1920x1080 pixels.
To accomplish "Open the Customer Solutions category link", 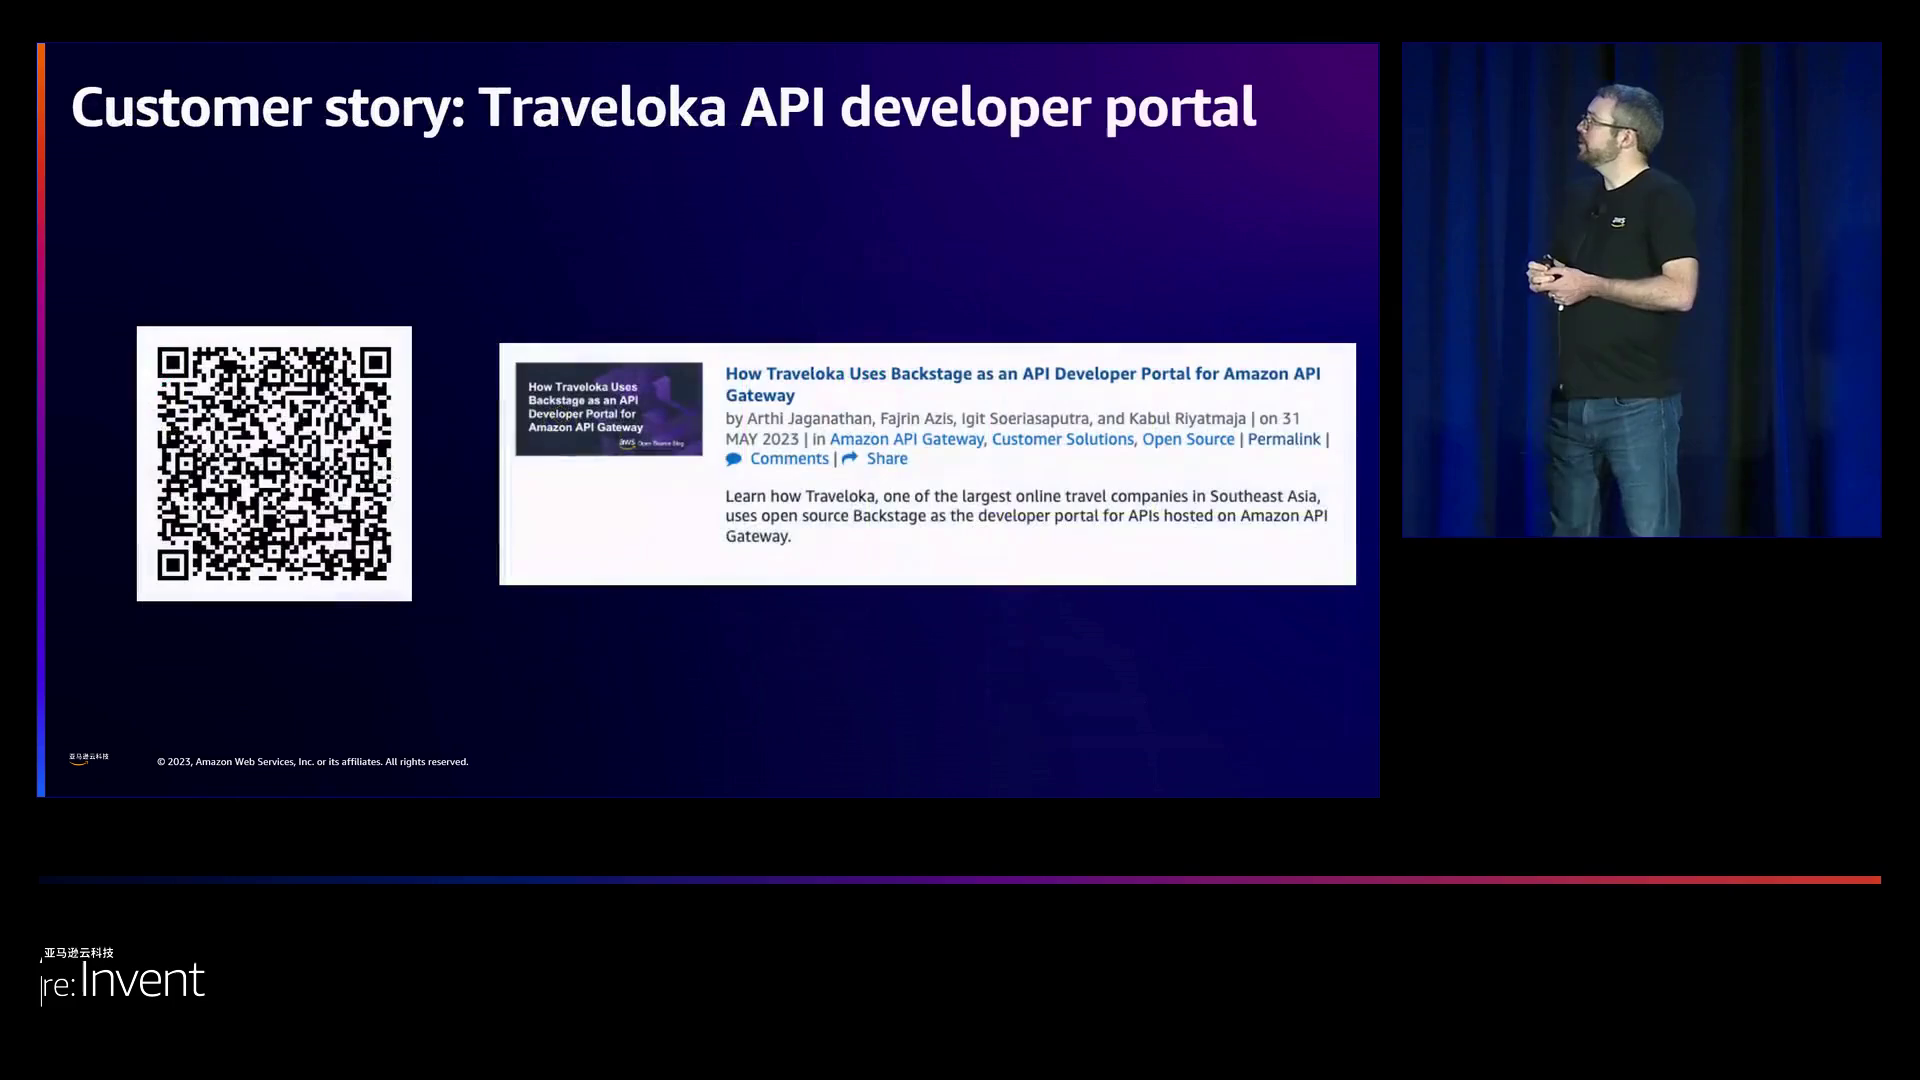I will 1062,439.
